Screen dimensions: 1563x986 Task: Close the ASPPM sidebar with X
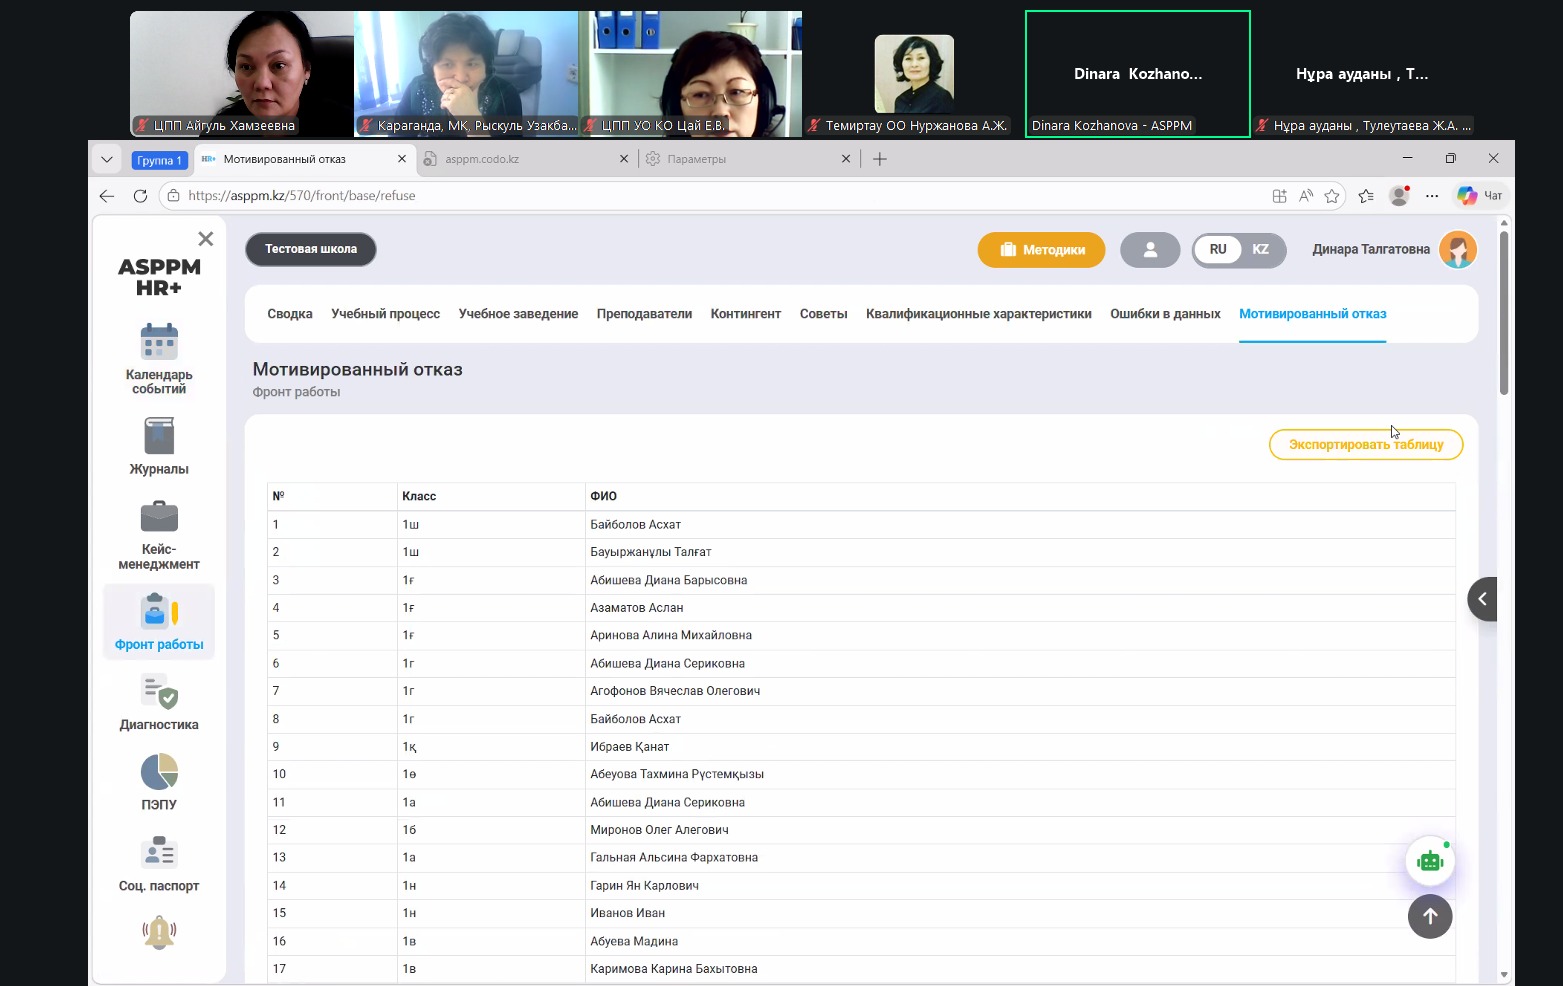click(206, 239)
